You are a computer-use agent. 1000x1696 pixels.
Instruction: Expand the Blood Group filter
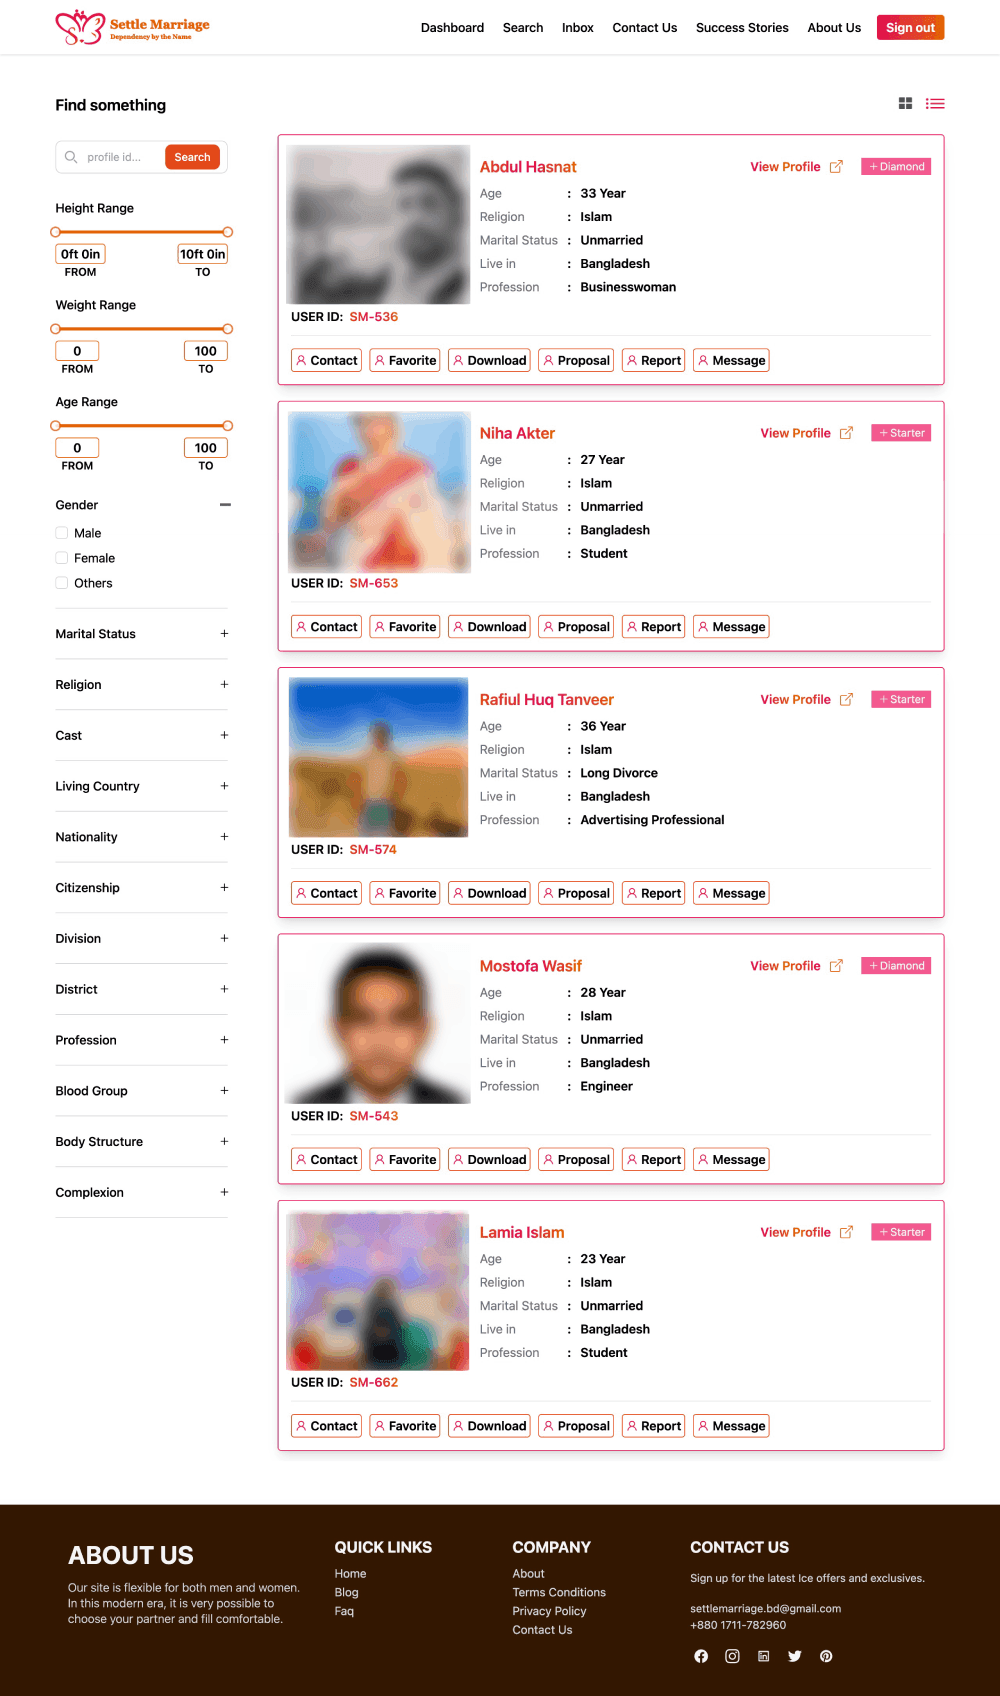click(x=224, y=1091)
